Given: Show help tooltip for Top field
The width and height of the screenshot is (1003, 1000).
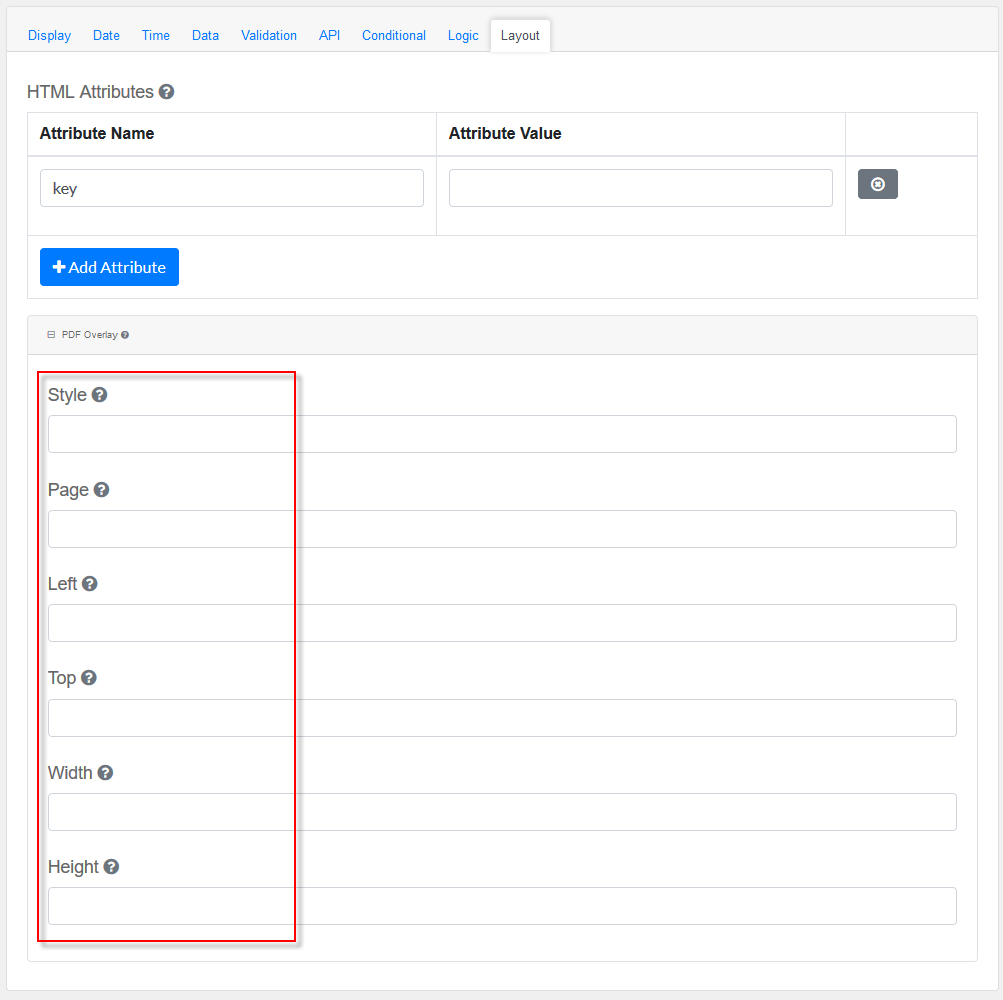Looking at the screenshot, I should [89, 678].
